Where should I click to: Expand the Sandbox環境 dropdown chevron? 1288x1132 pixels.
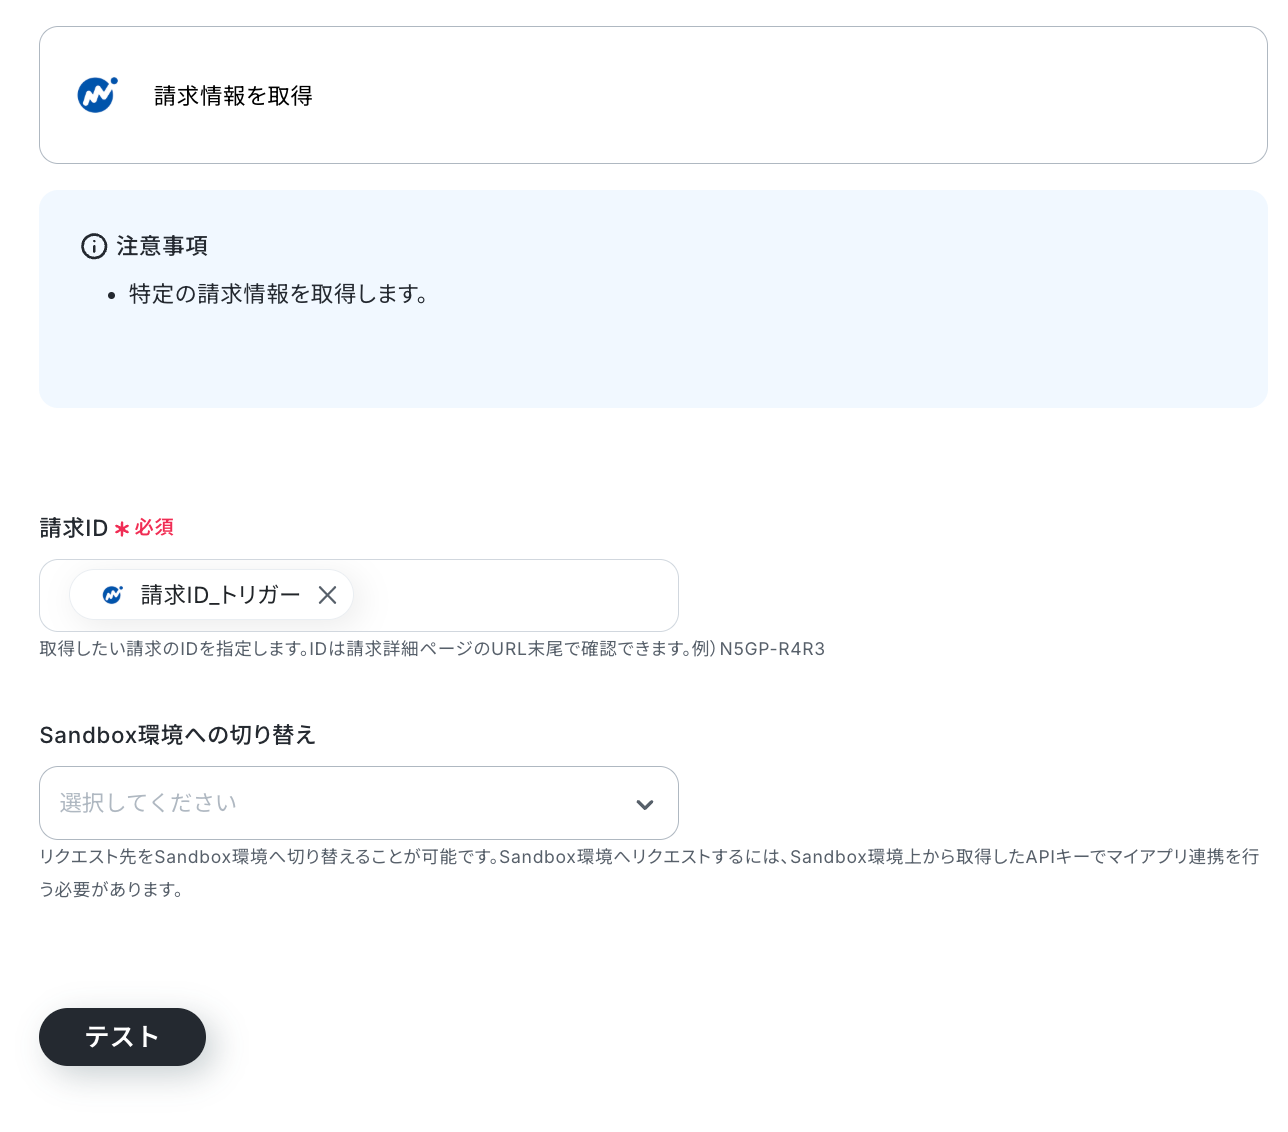pyautogui.click(x=645, y=804)
